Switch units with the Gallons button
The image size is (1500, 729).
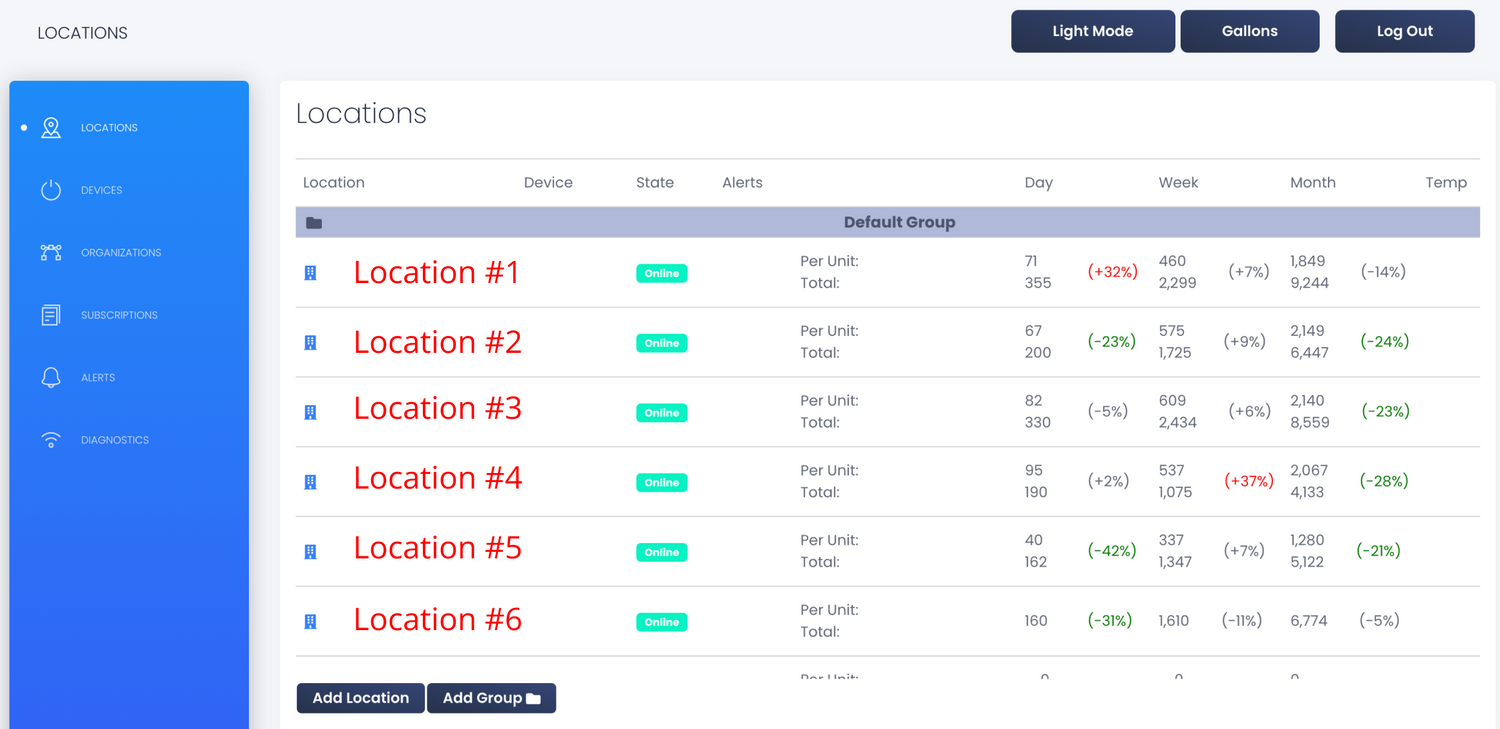coord(1249,31)
